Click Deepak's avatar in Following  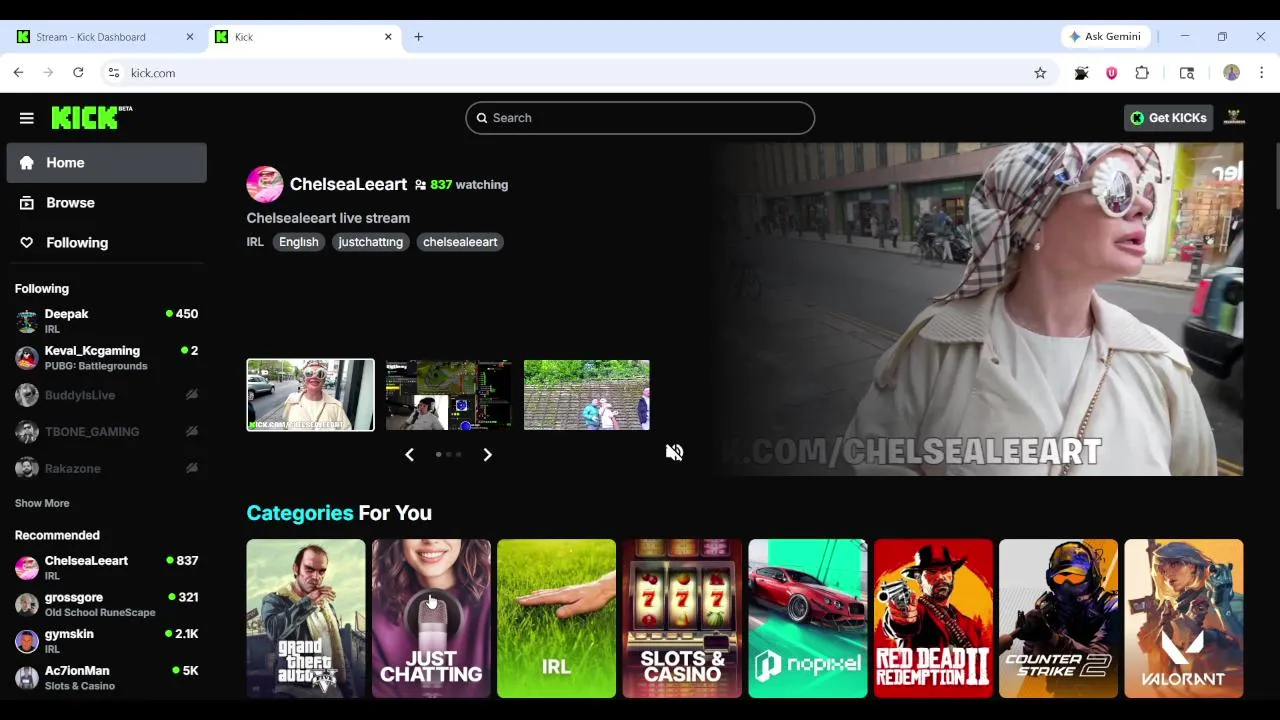27,321
